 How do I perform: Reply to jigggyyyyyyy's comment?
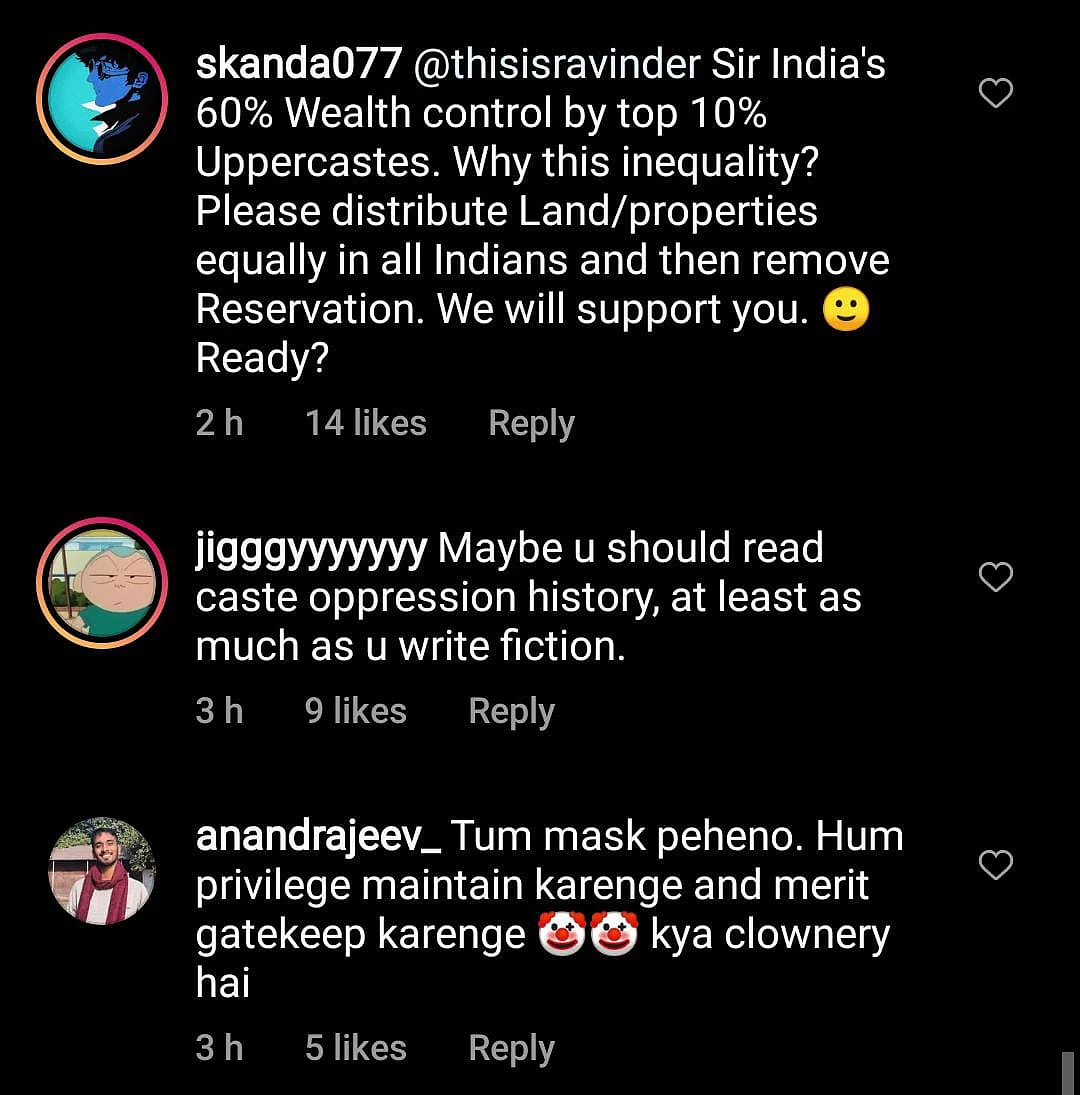[512, 712]
